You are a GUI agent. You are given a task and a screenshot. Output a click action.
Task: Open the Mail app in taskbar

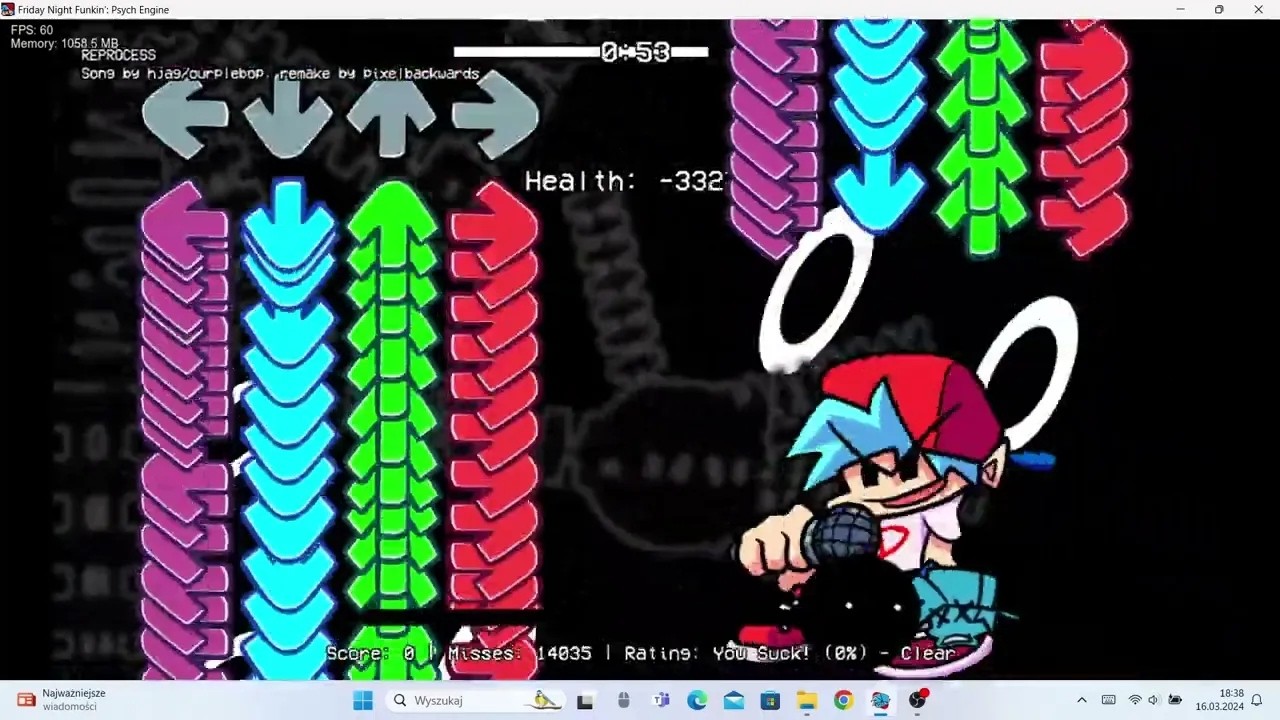point(734,700)
